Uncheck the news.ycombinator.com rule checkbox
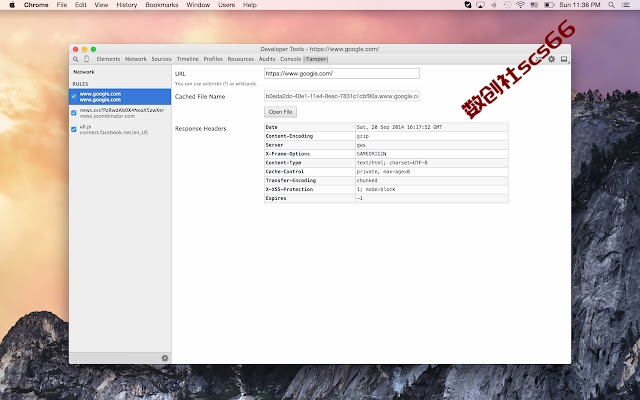640x400 pixels. pyautogui.click(x=74, y=113)
